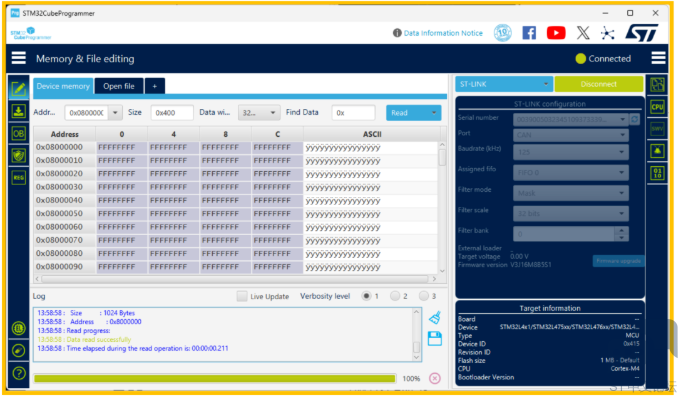
Task: Open the right hamburger menu
Action: (x=658, y=58)
